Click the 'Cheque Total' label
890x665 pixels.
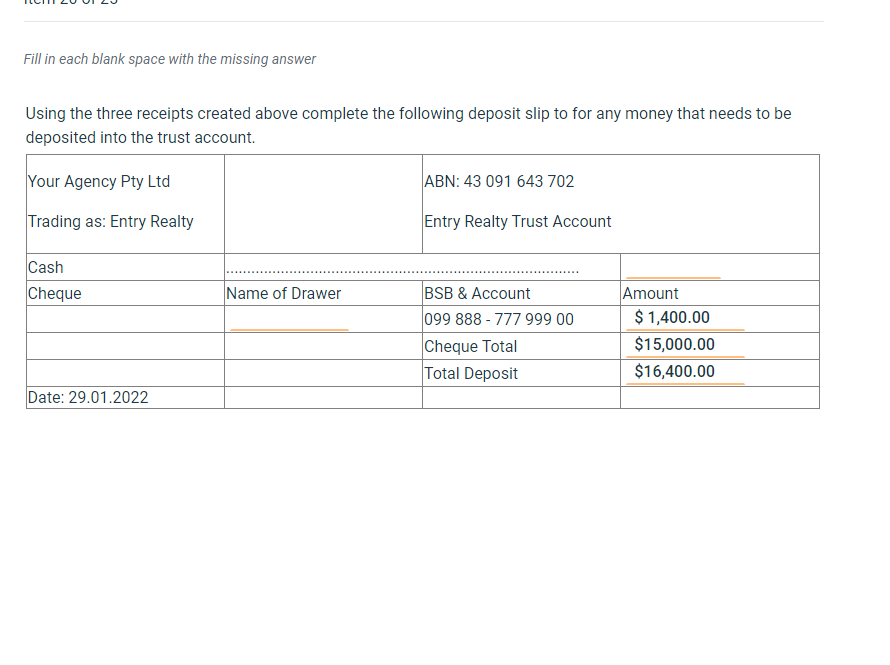(471, 347)
